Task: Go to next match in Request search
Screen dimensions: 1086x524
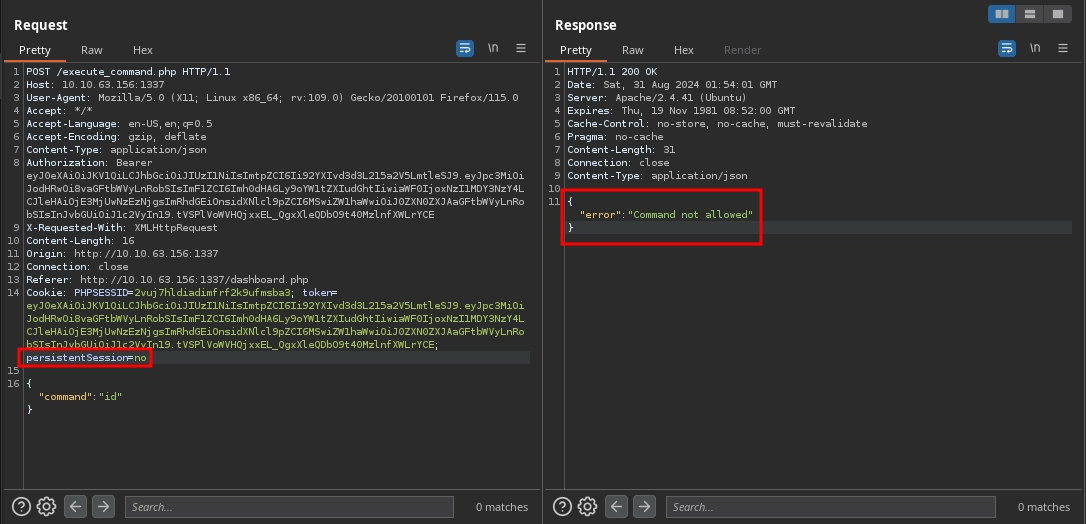Action: click(103, 507)
